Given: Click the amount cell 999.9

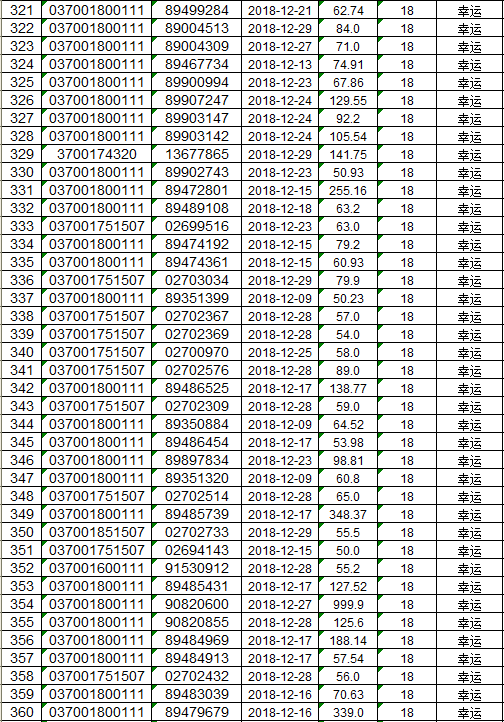Looking at the screenshot, I should (x=348, y=605).
